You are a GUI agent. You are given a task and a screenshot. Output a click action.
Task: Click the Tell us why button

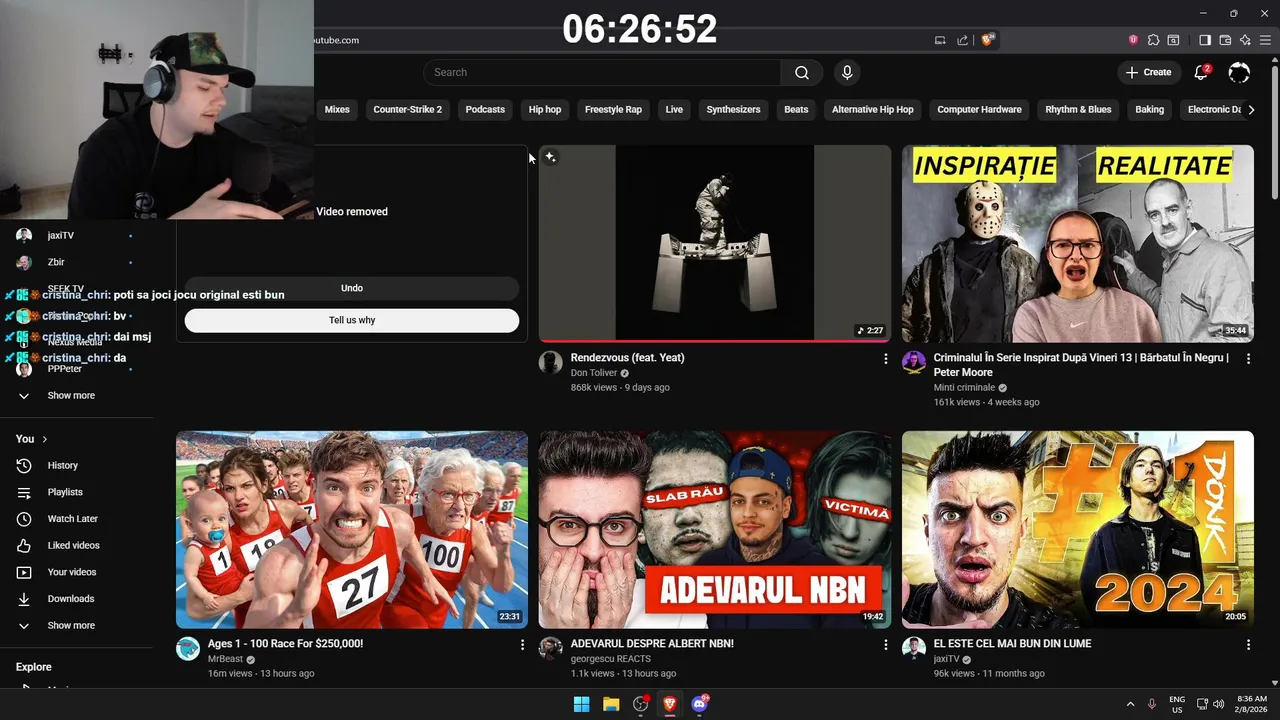click(x=352, y=320)
